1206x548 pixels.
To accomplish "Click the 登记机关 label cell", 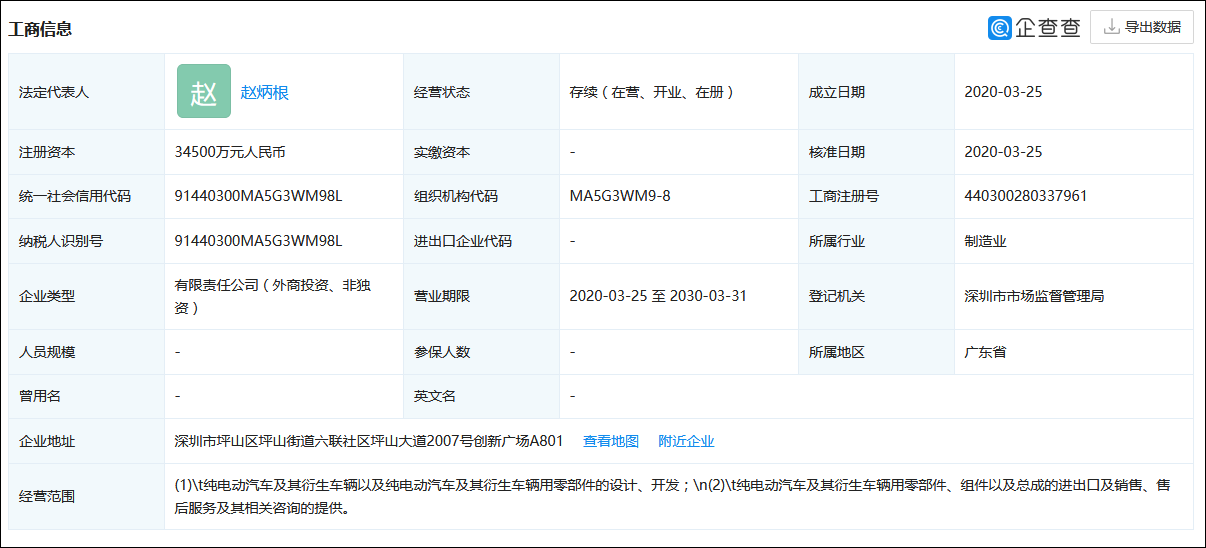I will coord(876,296).
